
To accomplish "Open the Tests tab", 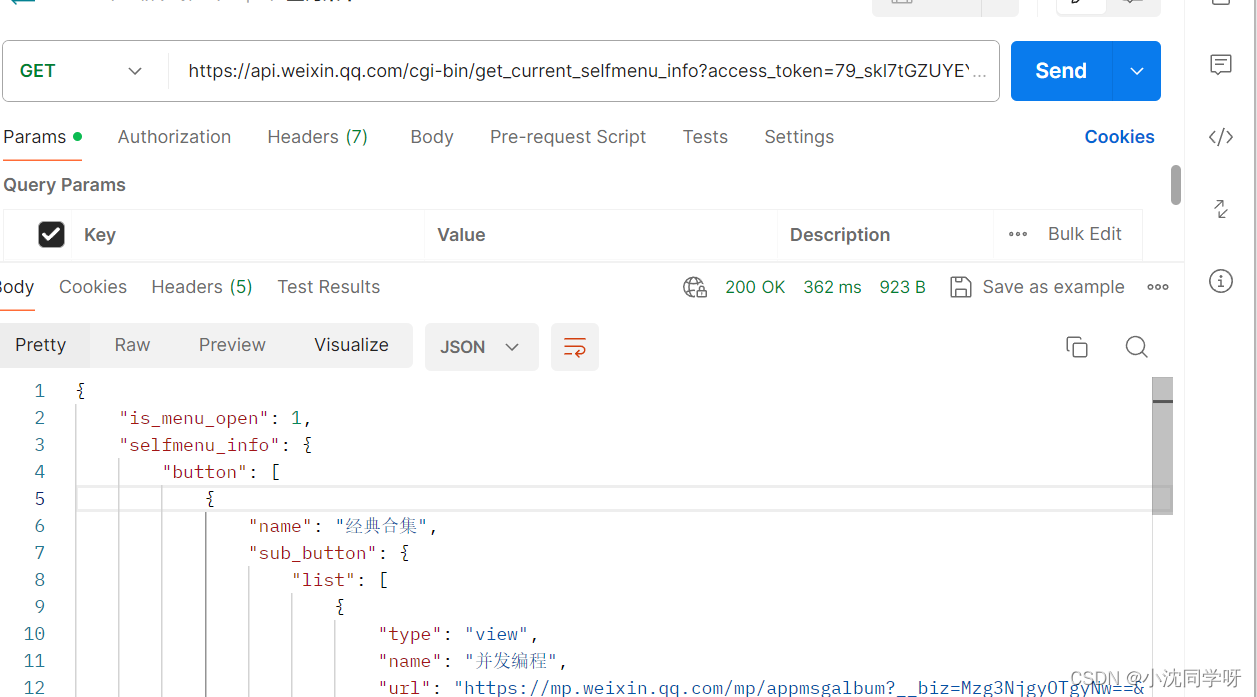I will (705, 137).
